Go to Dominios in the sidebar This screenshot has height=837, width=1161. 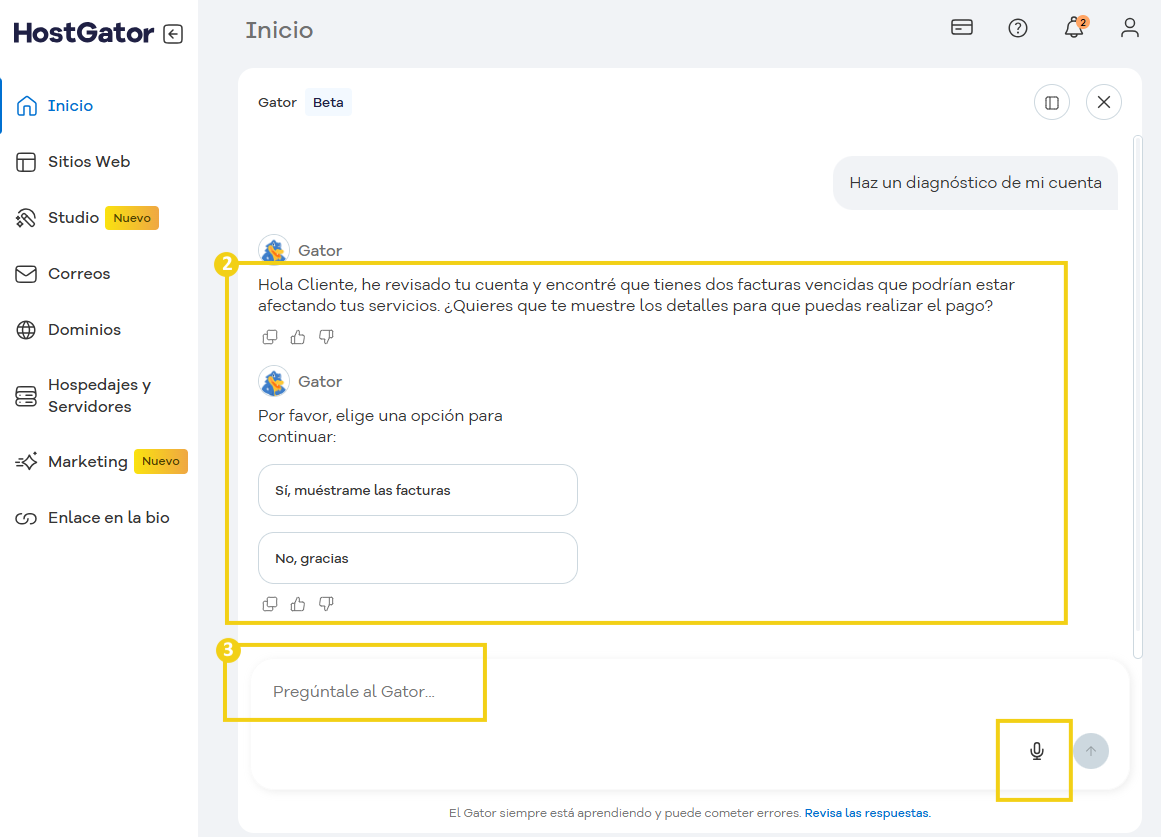(84, 330)
